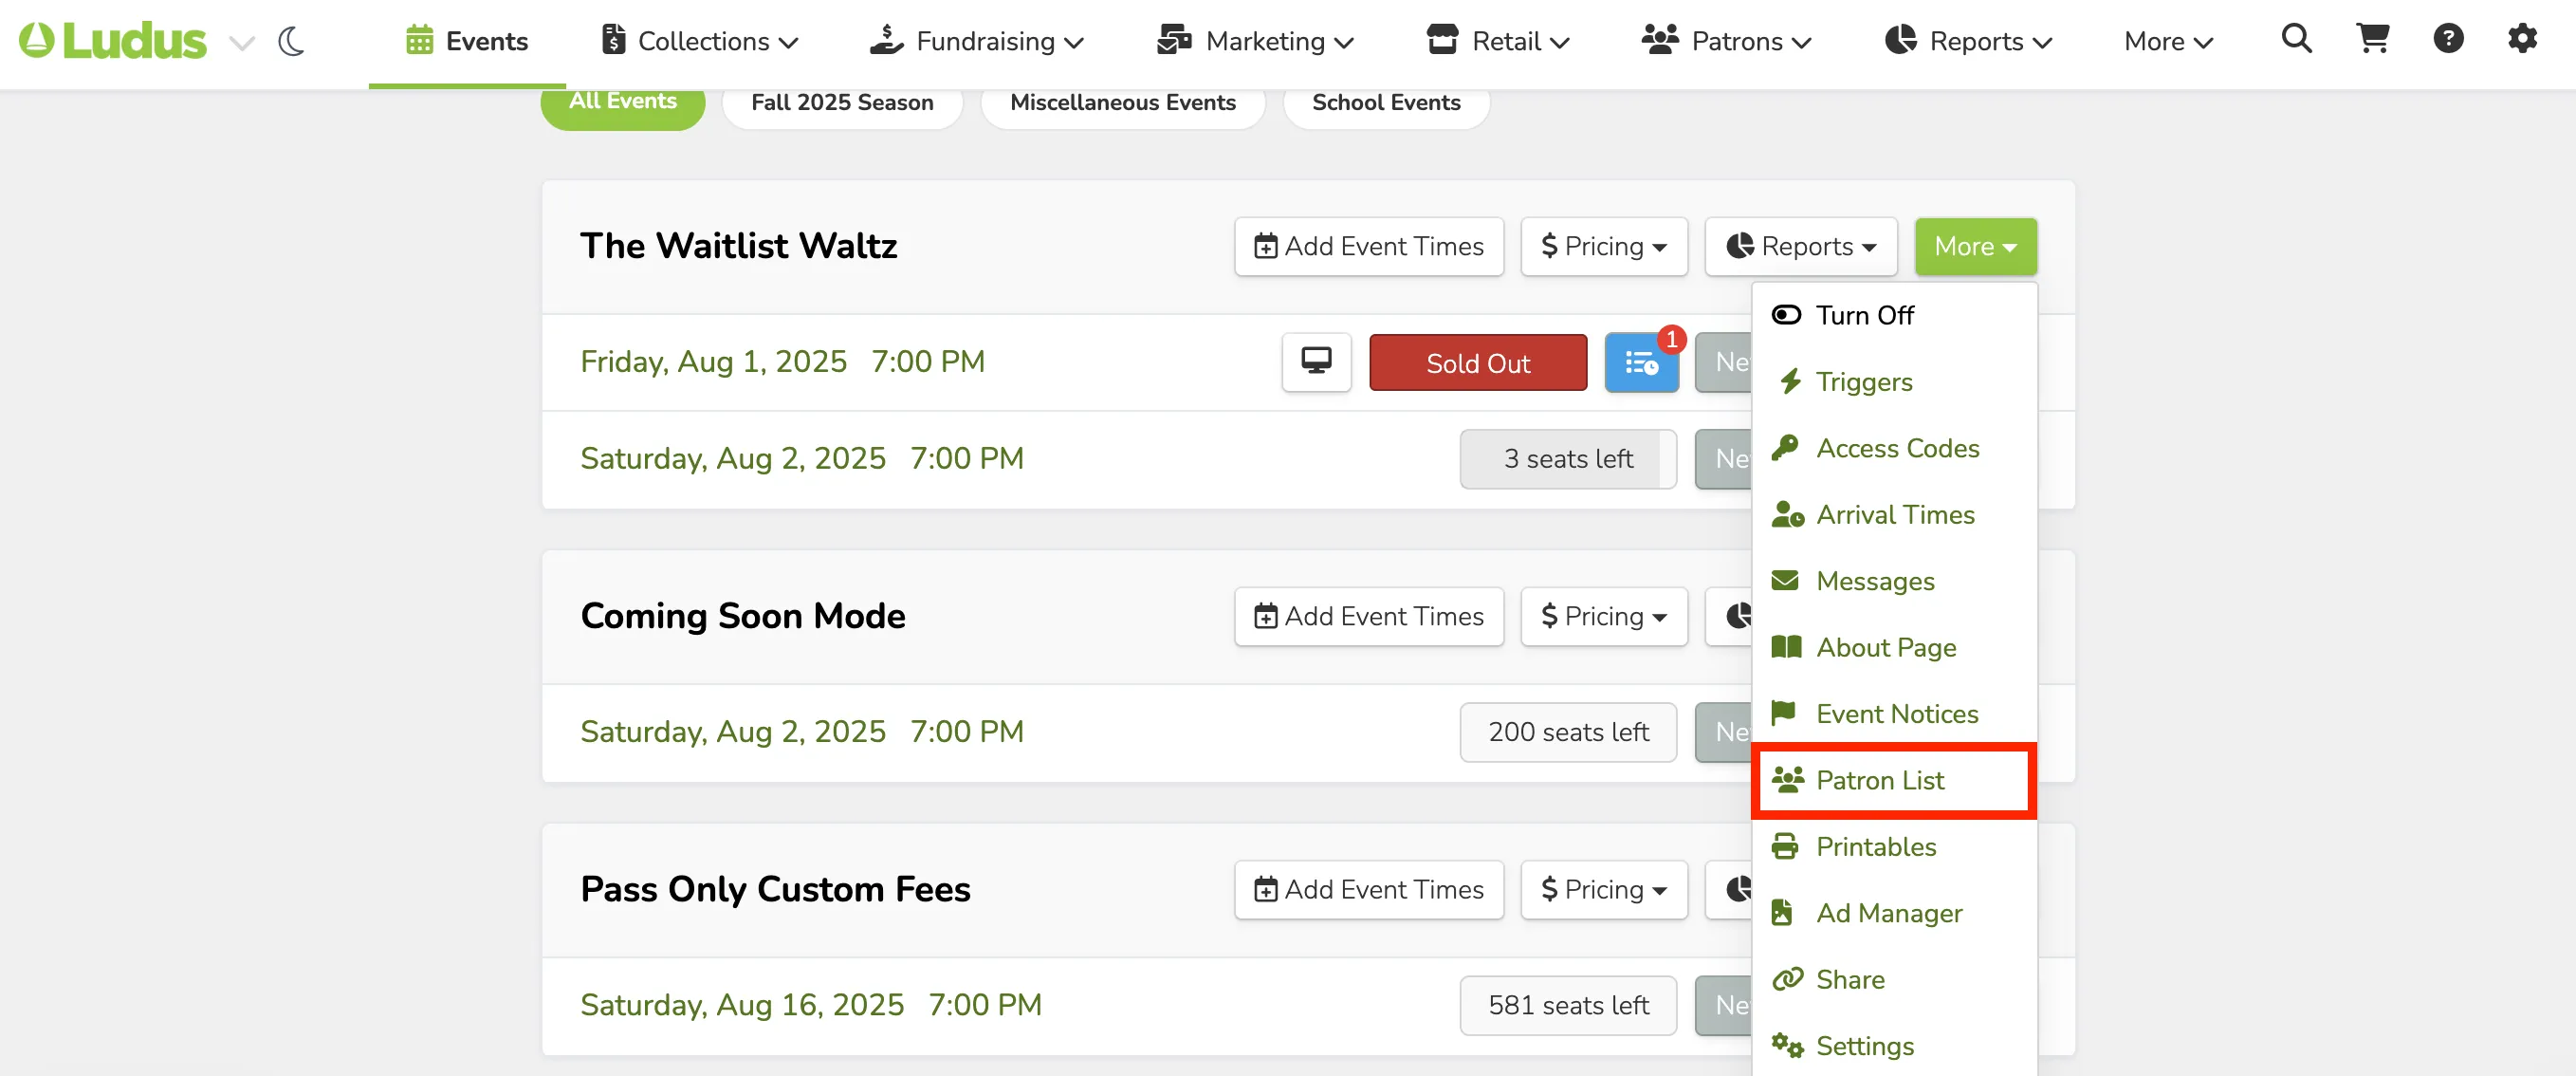Expand the Patrons menu in navbar

coord(1726,41)
